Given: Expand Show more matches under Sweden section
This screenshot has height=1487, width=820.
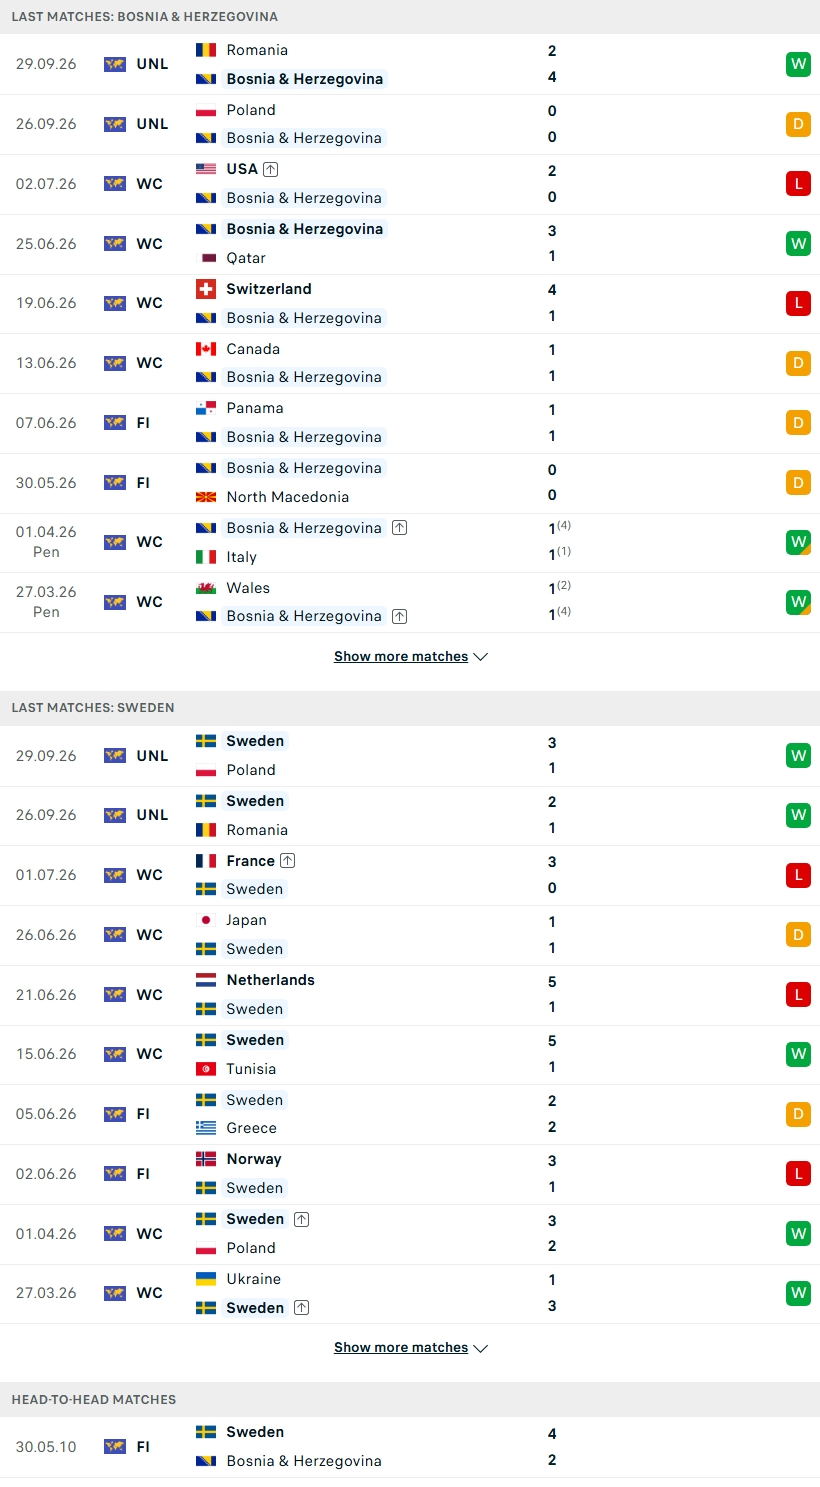Looking at the screenshot, I should pyautogui.click(x=411, y=1348).
